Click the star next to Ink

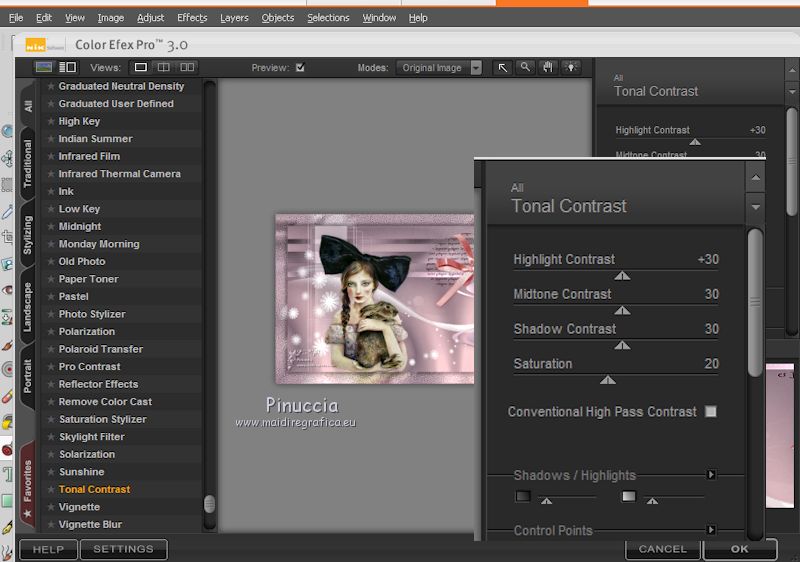coord(51,191)
